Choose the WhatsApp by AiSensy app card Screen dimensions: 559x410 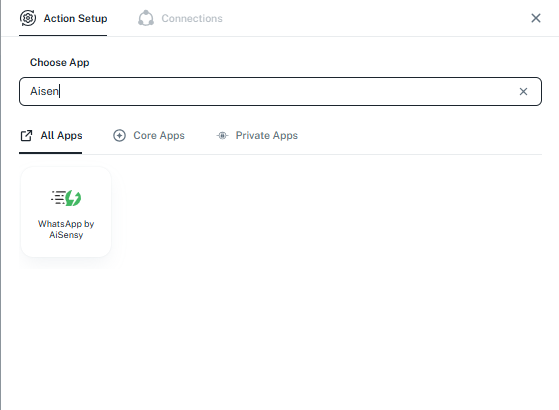click(66, 212)
